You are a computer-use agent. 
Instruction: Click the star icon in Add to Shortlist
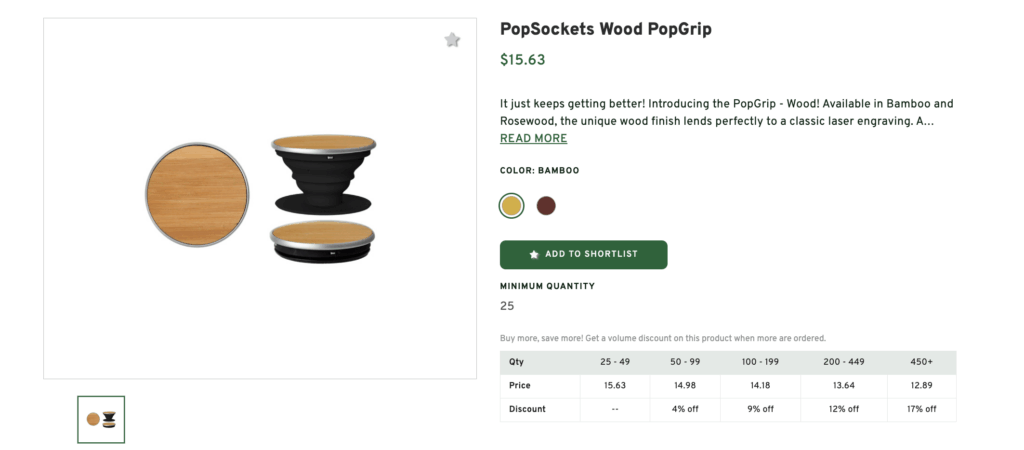[534, 255]
